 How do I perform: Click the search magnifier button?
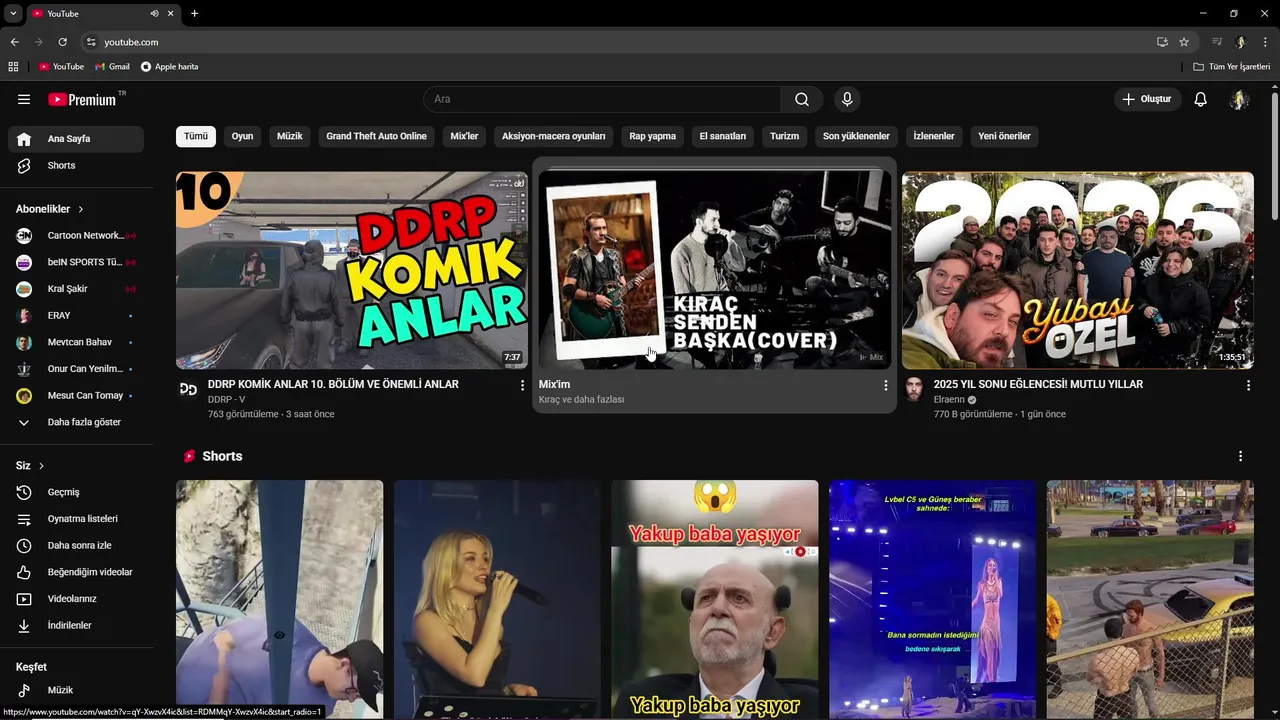click(802, 99)
